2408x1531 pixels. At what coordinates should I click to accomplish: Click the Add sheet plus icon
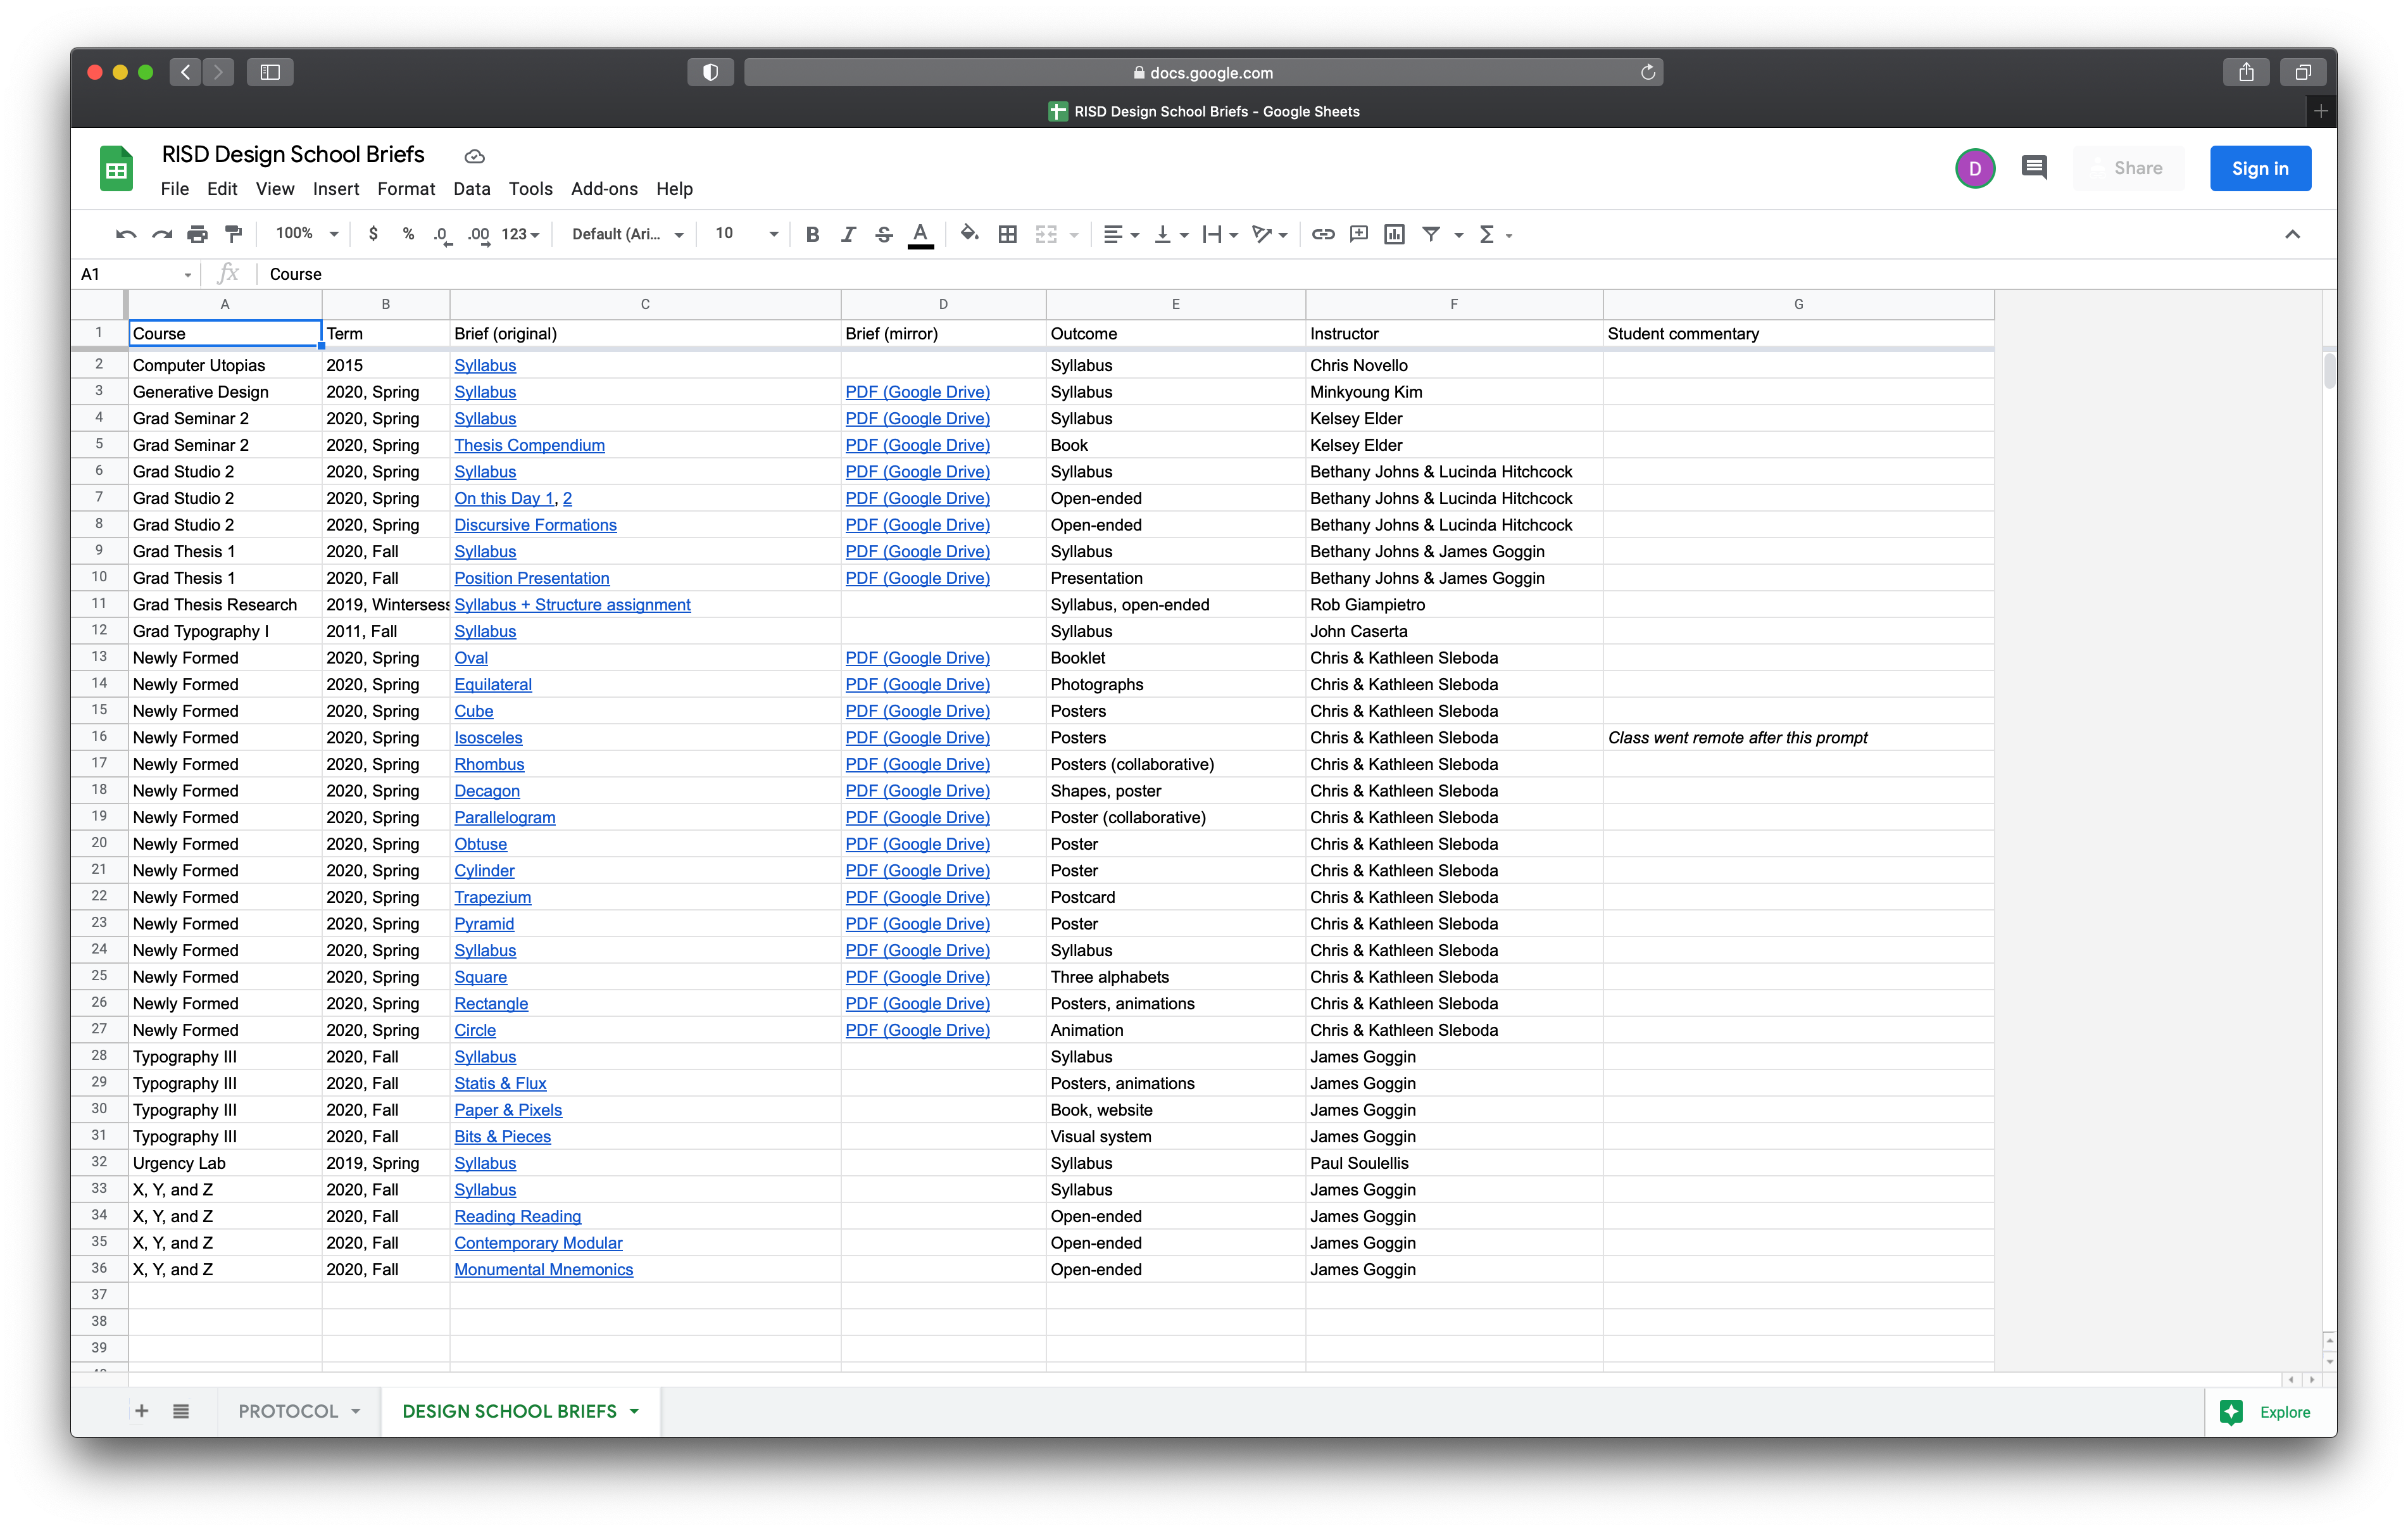click(142, 1412)
